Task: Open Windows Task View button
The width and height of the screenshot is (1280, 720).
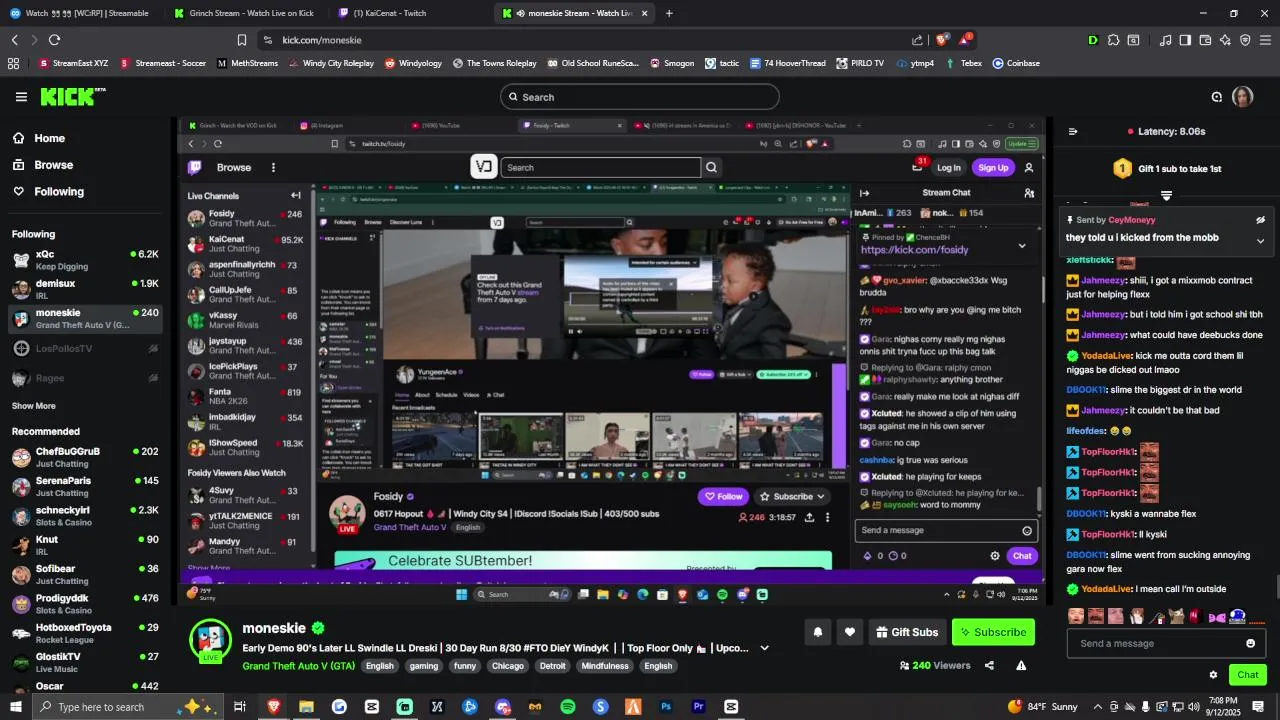Action: pyautogui.click(x=240, y=707)
